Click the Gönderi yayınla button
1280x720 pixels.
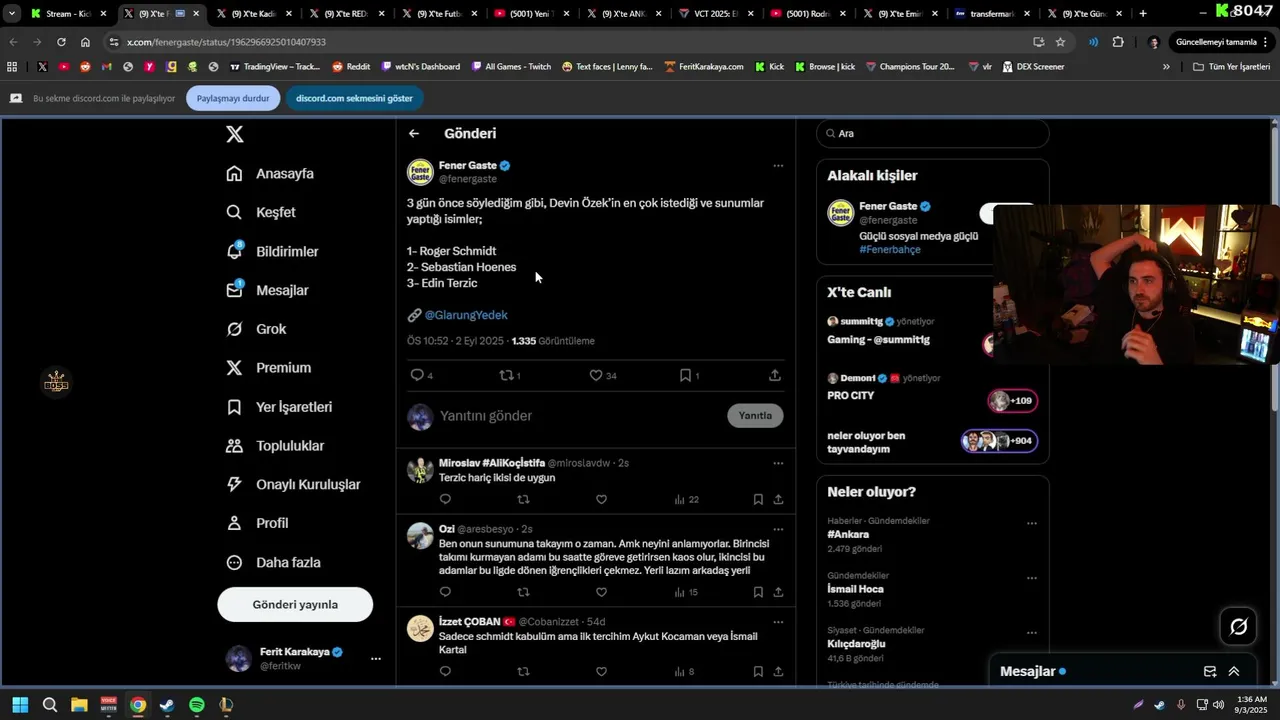tap(295, 604)
